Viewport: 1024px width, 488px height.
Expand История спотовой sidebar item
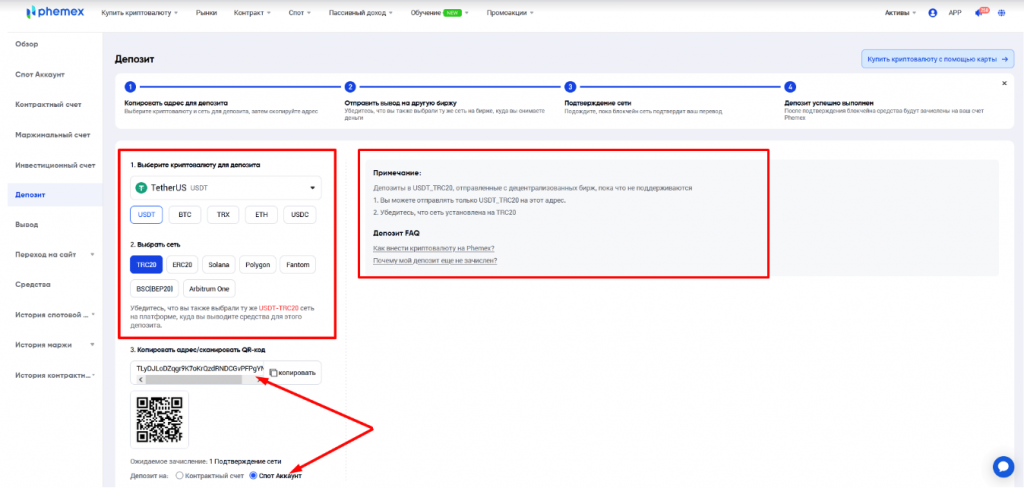coord(55,314)
